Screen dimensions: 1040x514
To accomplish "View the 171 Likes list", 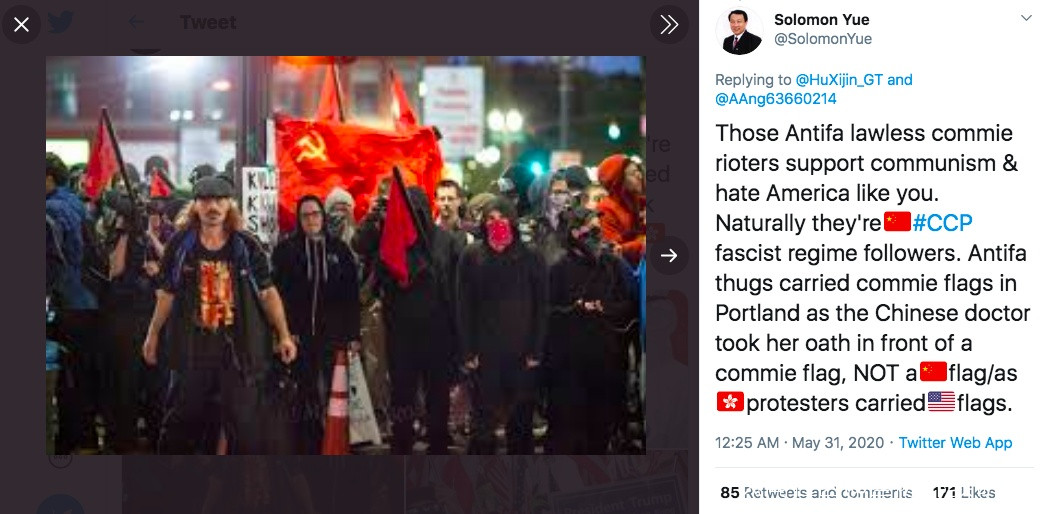I will 963,493.
